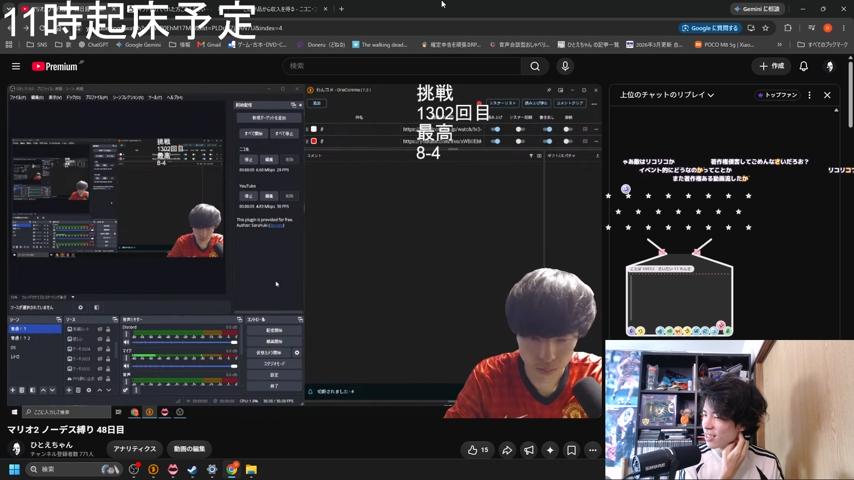Save the video with the bookmark icon

click(571, 450)
